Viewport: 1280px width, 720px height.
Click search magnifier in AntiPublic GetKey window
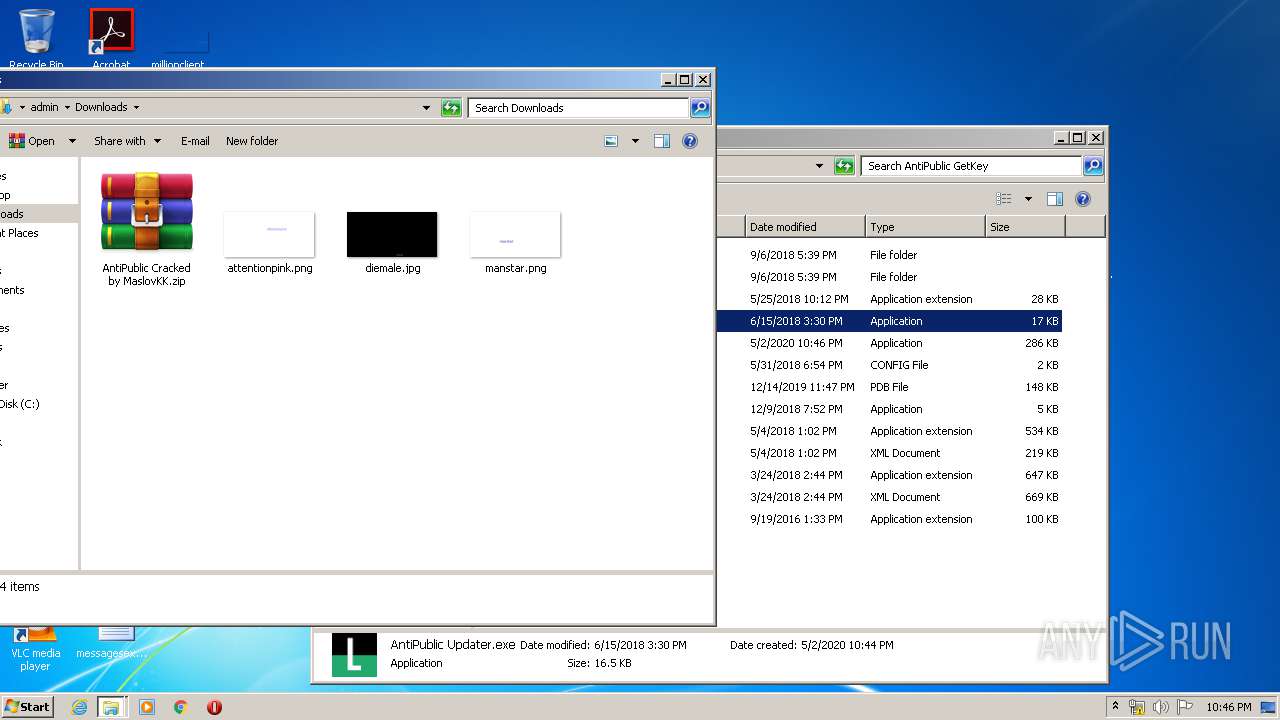(1093, 166)
